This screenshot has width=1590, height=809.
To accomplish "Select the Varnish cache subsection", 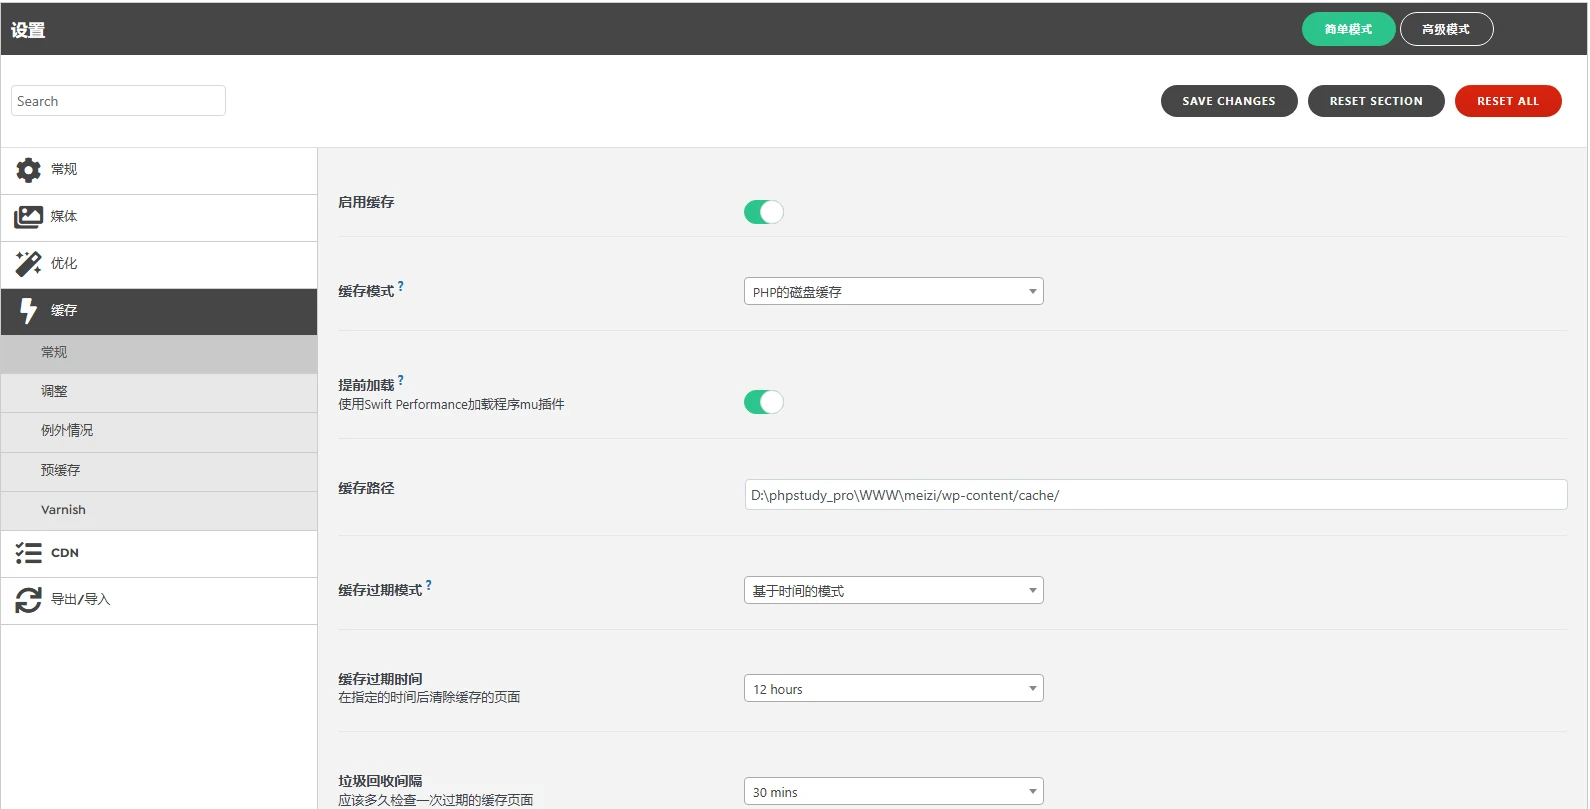I will [159, 511].
